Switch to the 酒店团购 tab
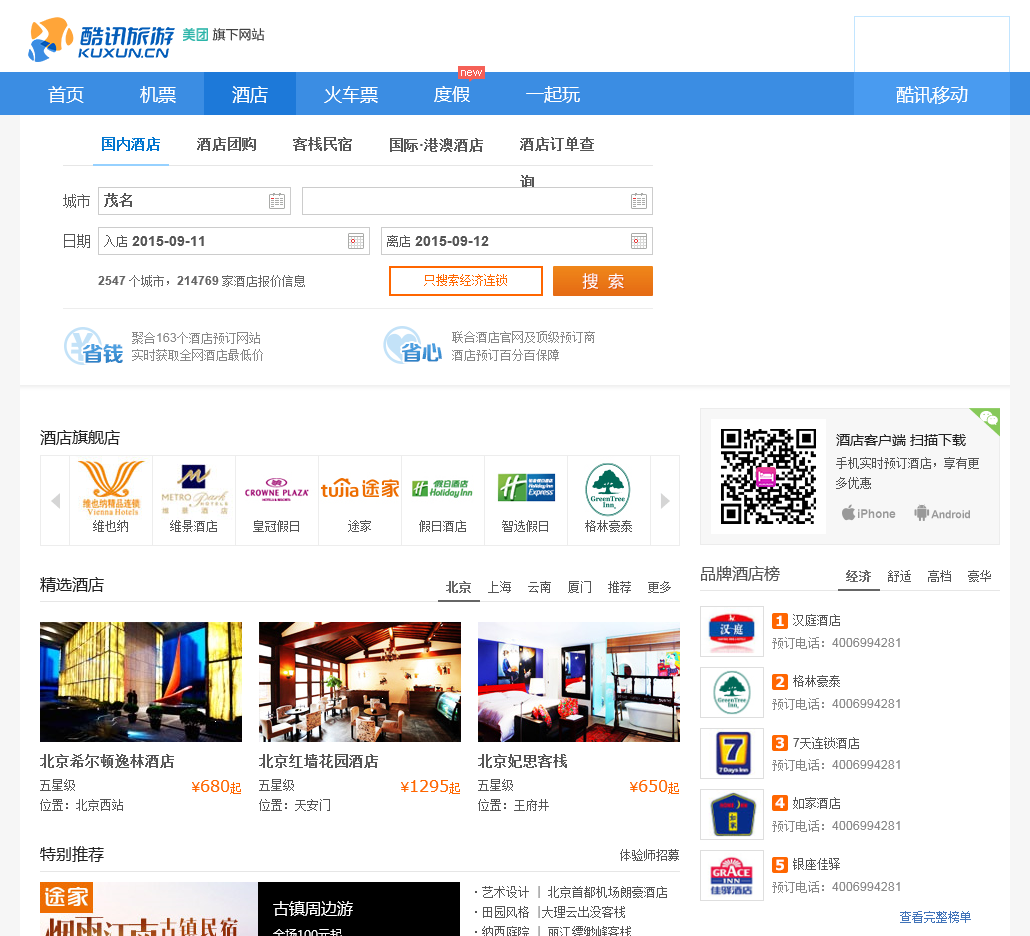 (226, 145)
